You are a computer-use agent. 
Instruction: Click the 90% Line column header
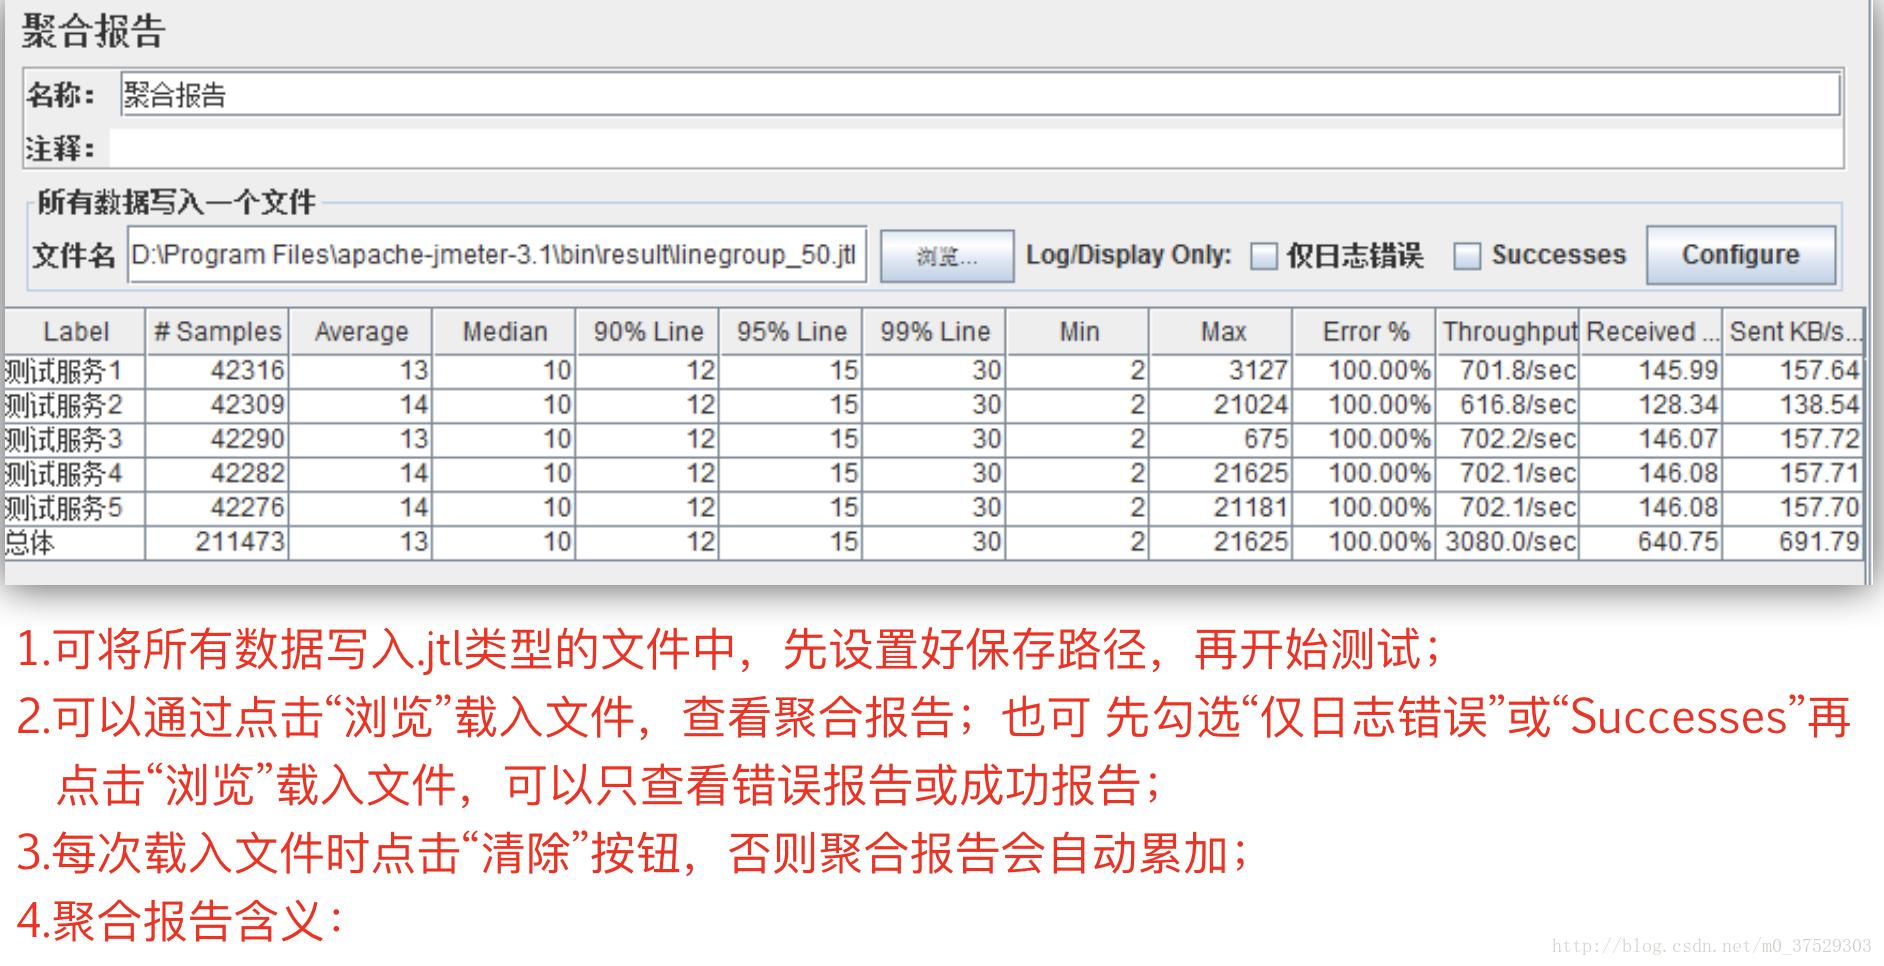648,330
